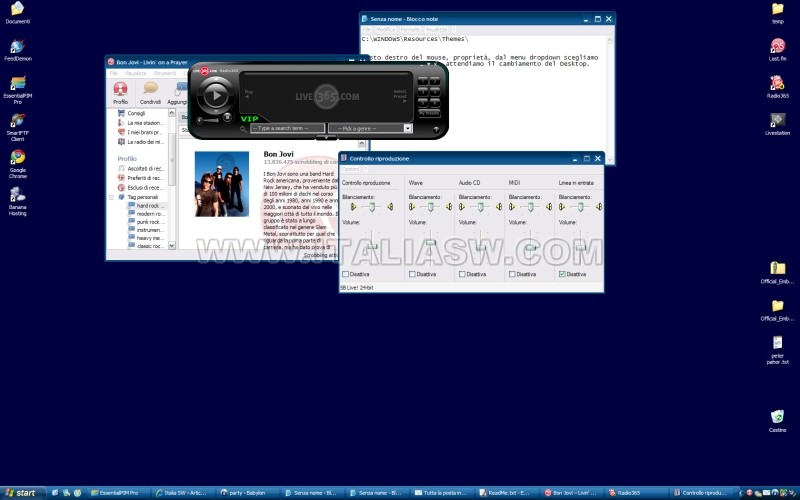Select the 'hard rock' personal tag
The height and width of the screenshot is (500, 800).
click(x=146, y=206)
